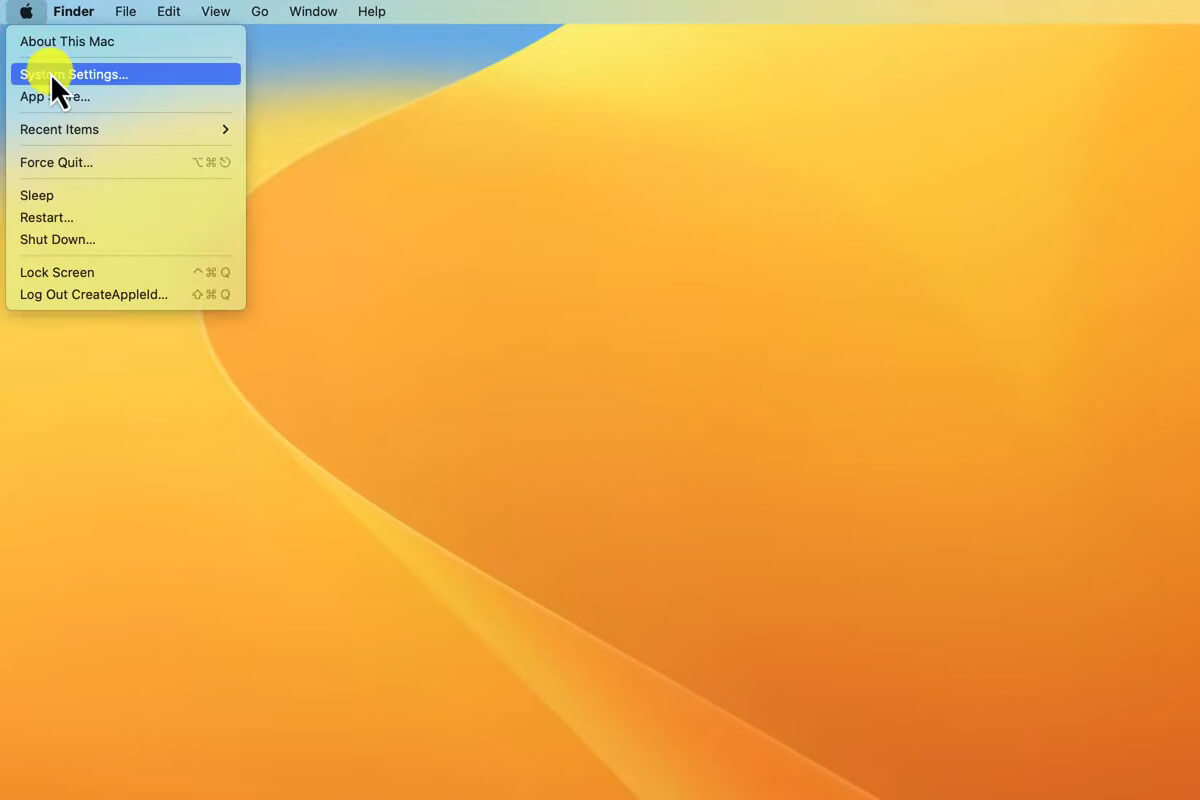Screen dimensions: 1200x800
Task: Choose Force Quit from the menu
Action: [57, 163]
